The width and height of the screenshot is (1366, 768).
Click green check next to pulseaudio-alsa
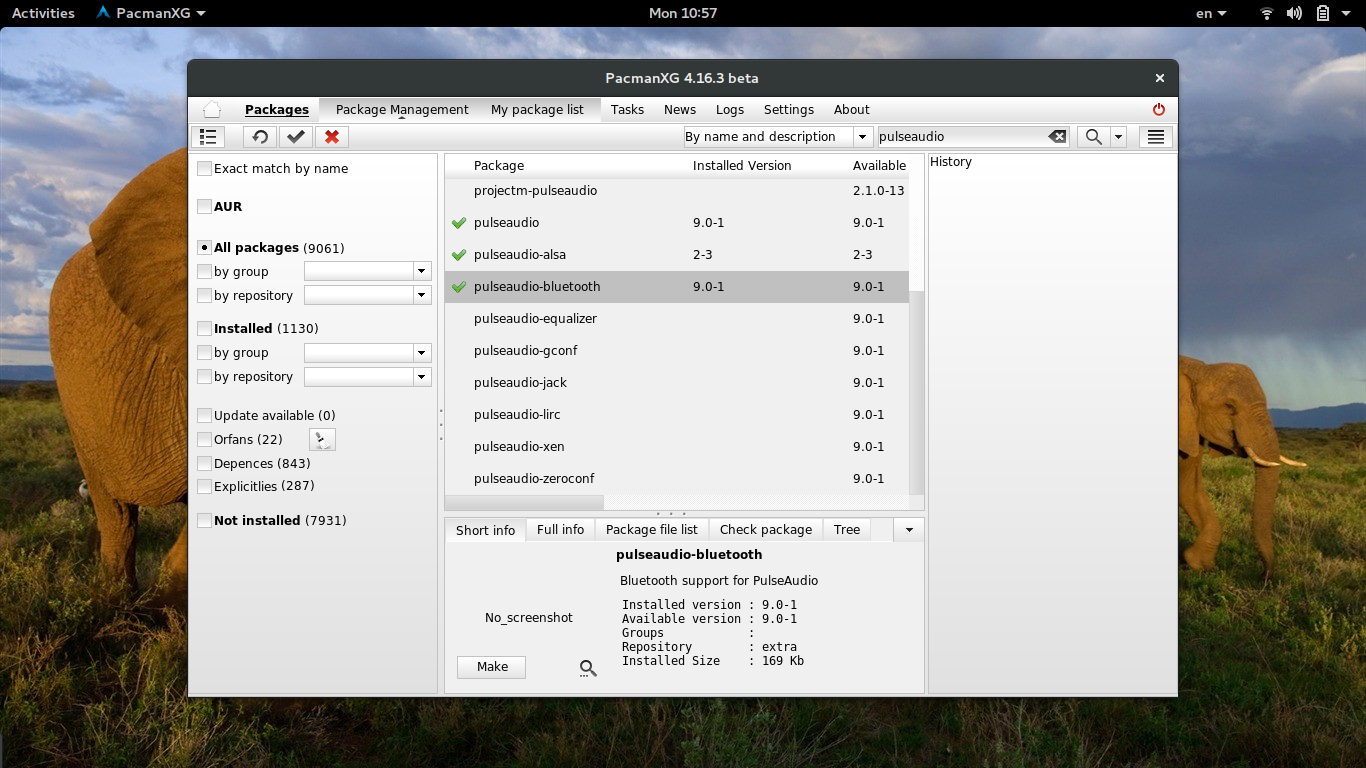pos(459,255)
